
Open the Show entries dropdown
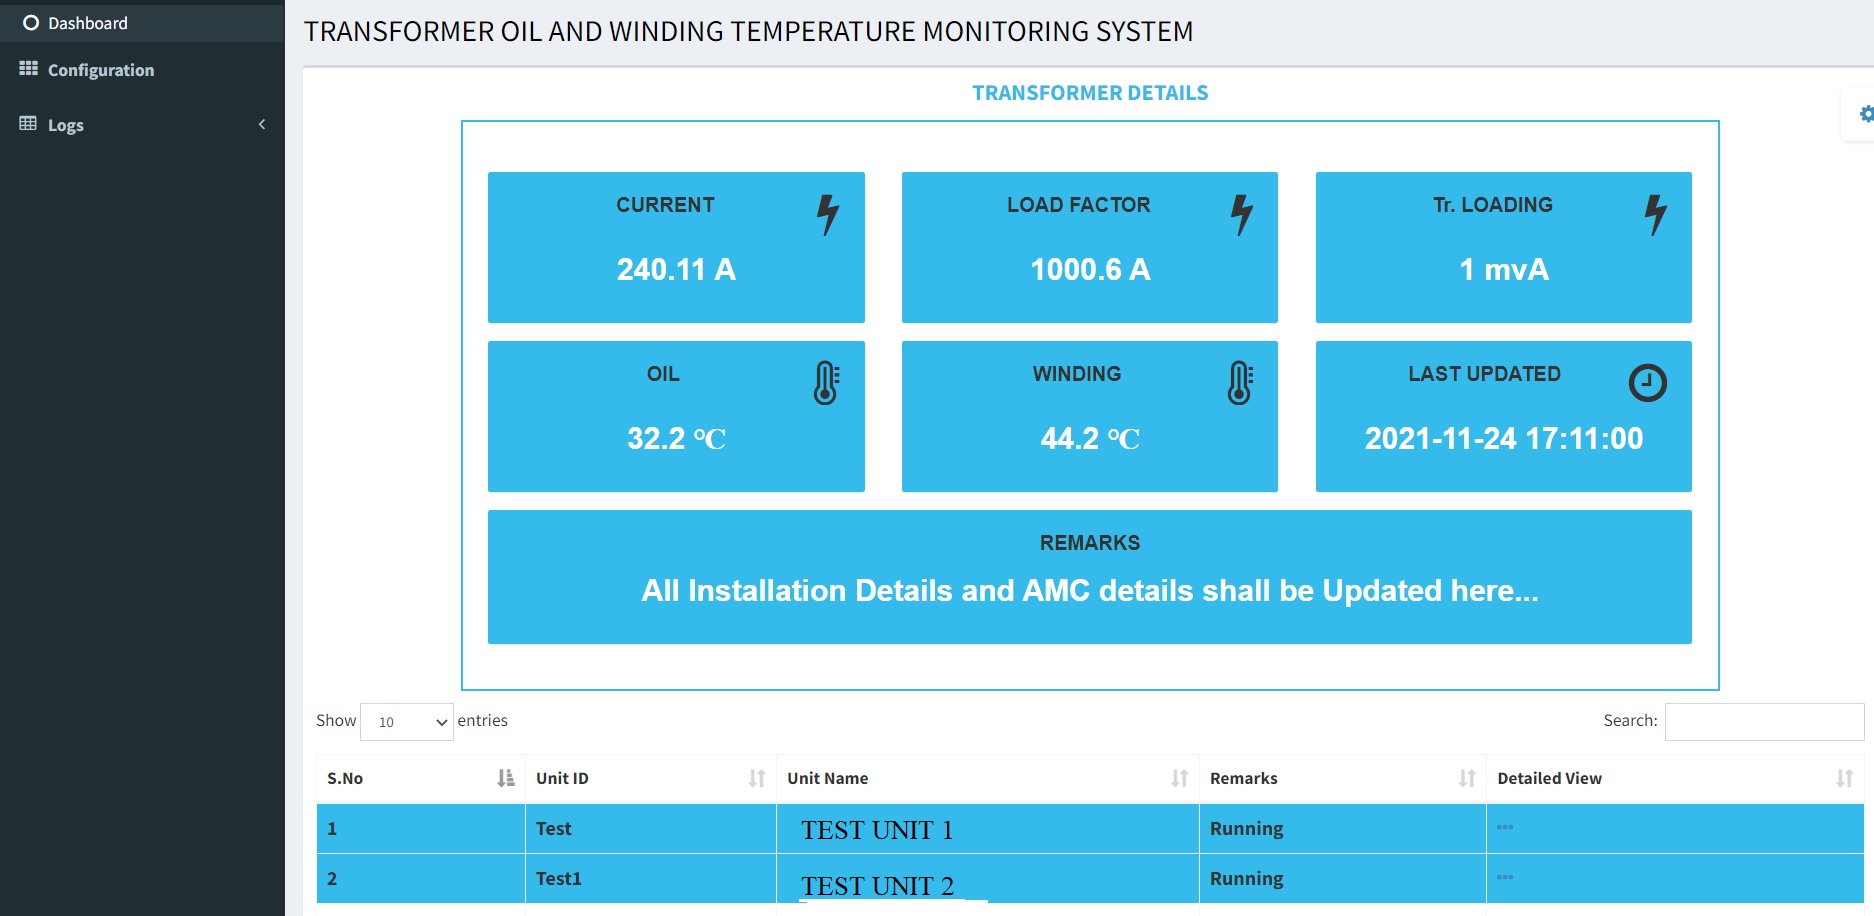[x=407, y=722]
